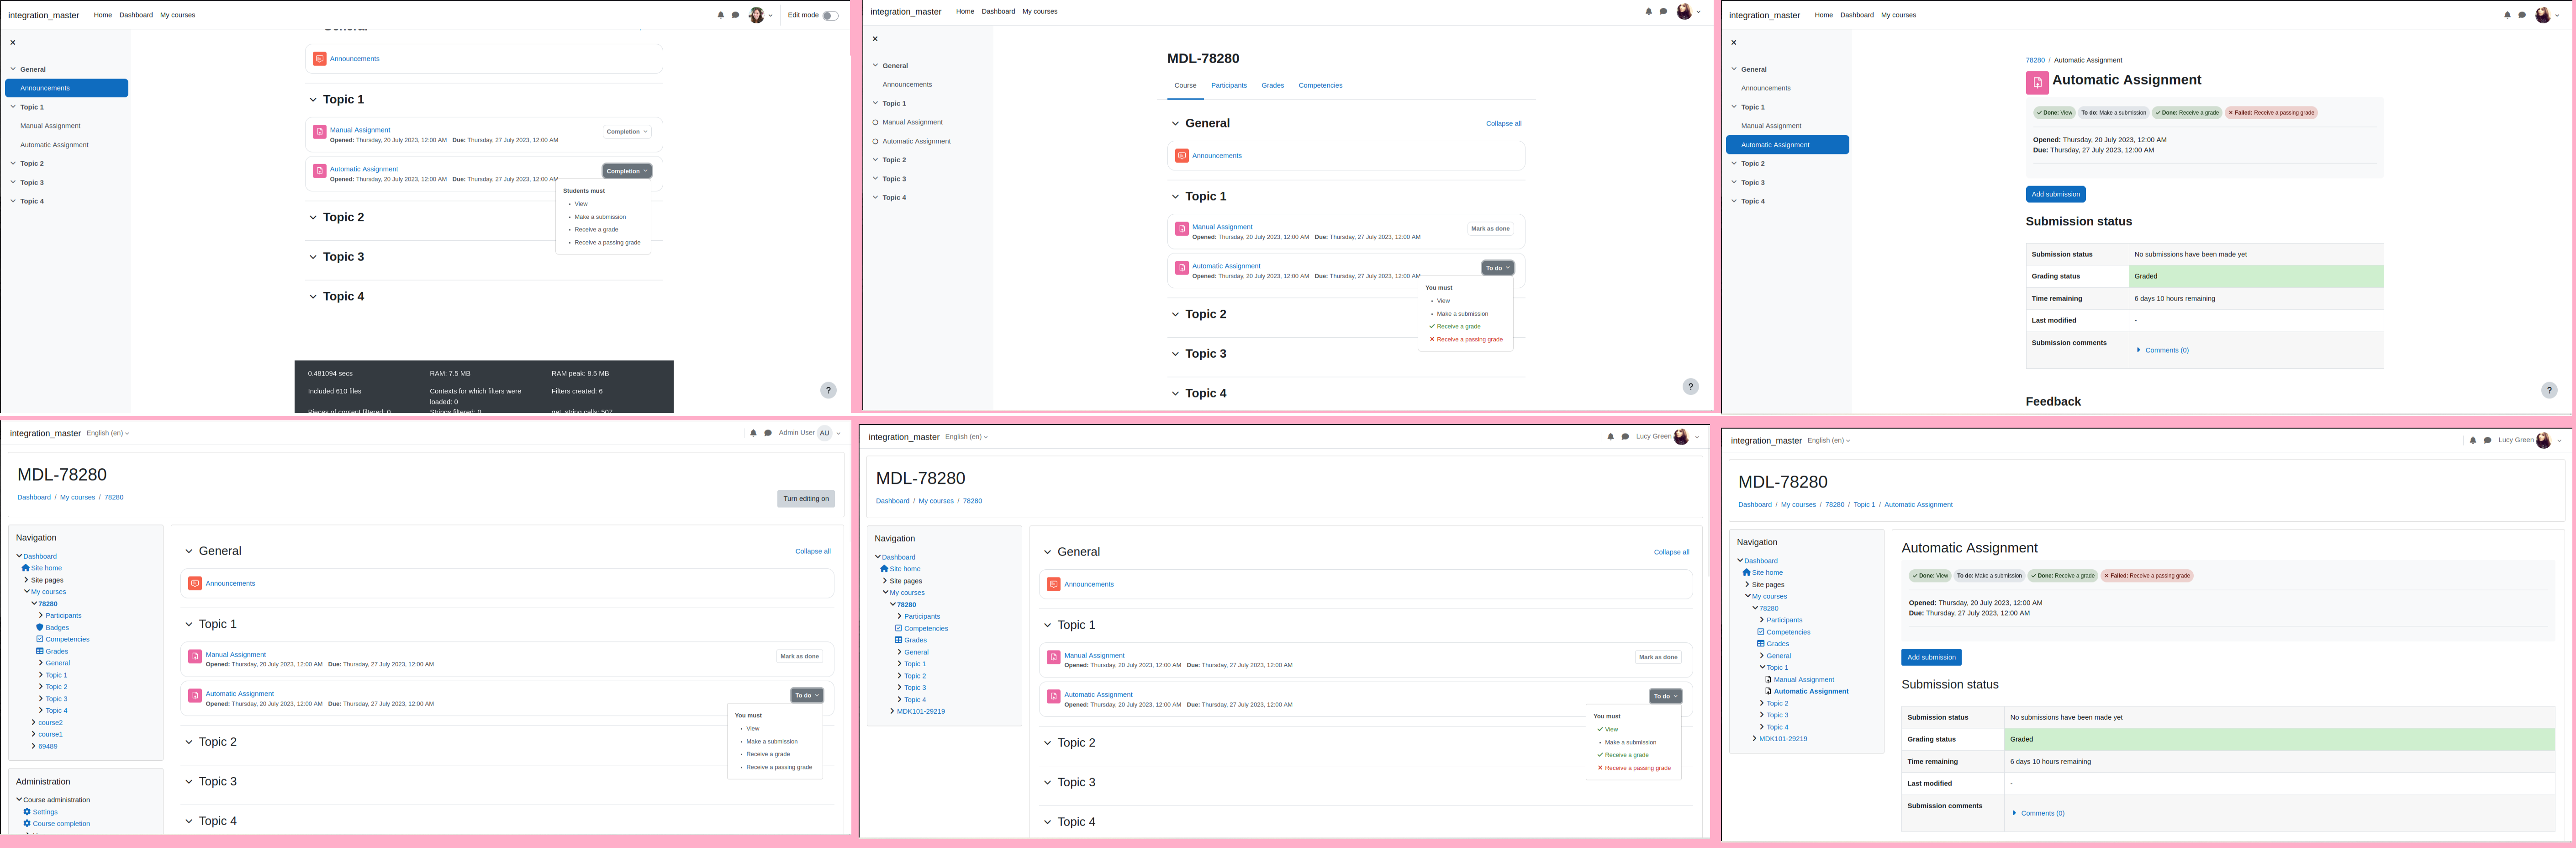Click Collapse all on the tabbed course page

coord(1503,124)
